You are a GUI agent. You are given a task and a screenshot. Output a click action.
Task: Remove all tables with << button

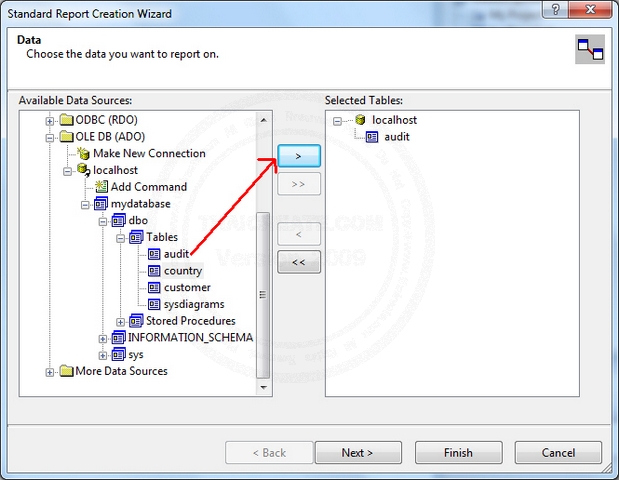299,262
